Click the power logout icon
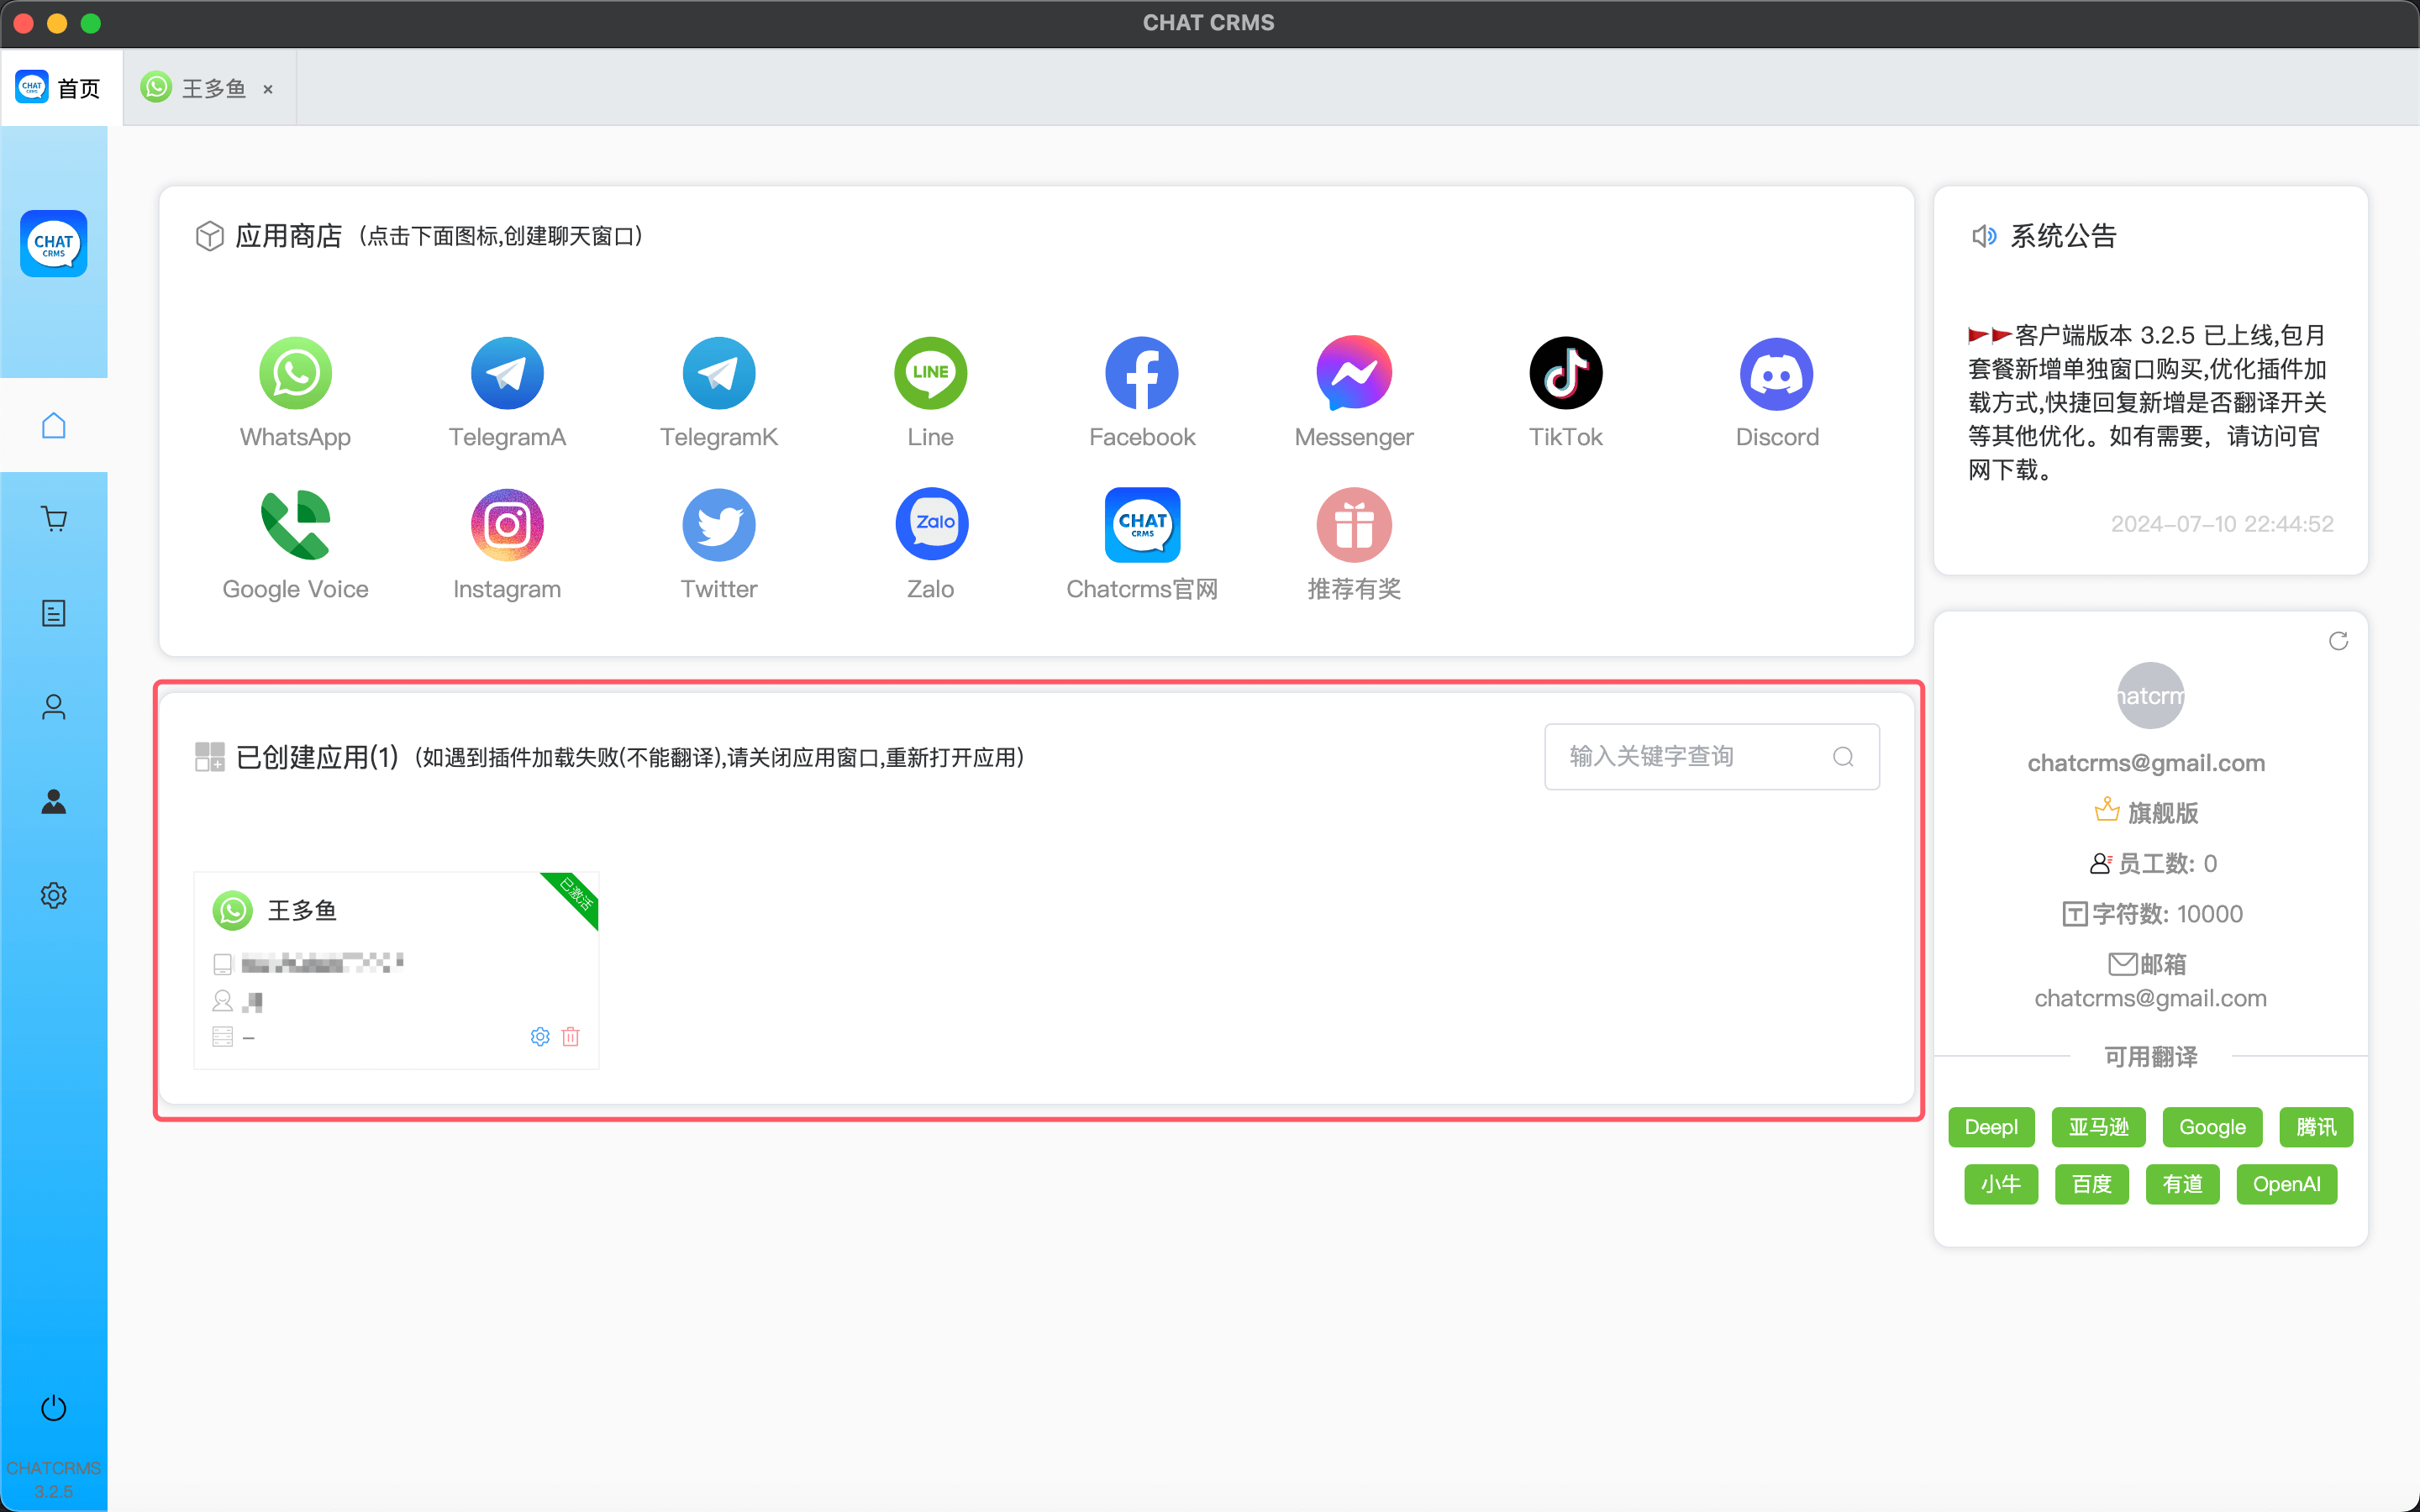Image resolution: width=2420 pixels, height=1512 pixels. [54, 1408]
